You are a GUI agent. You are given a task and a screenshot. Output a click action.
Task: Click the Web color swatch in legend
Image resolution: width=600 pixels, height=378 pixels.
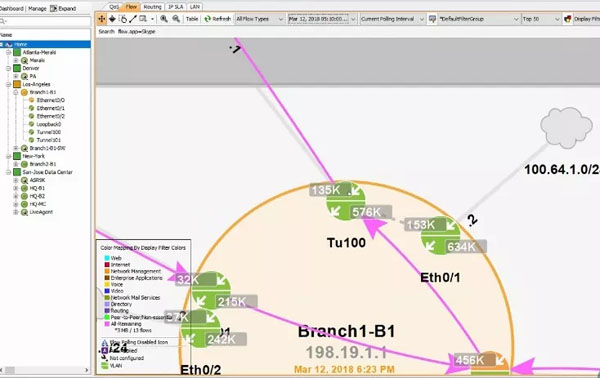[x=107, y=258]
